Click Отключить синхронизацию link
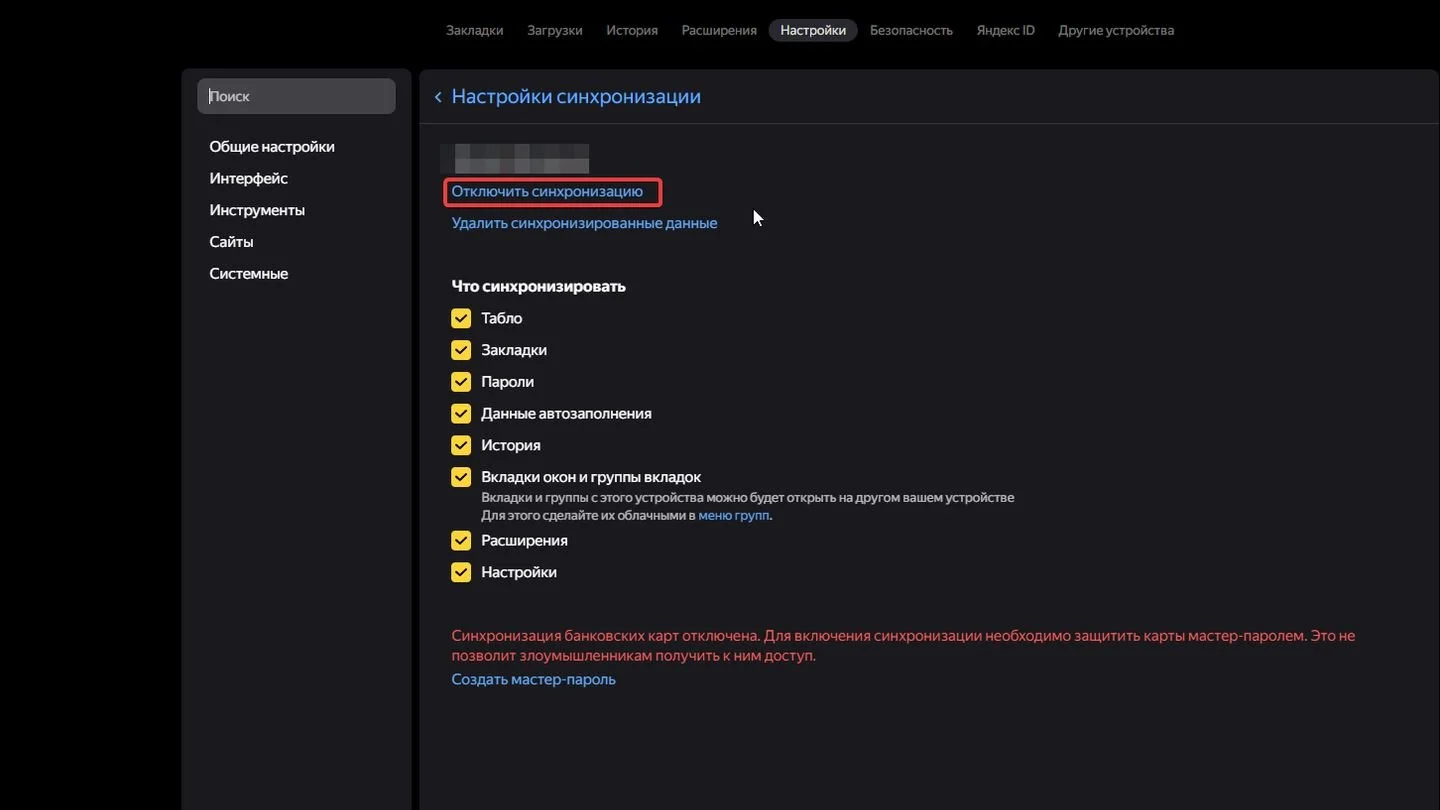This screenshot has height=810, width=1440. click(547, 191)
